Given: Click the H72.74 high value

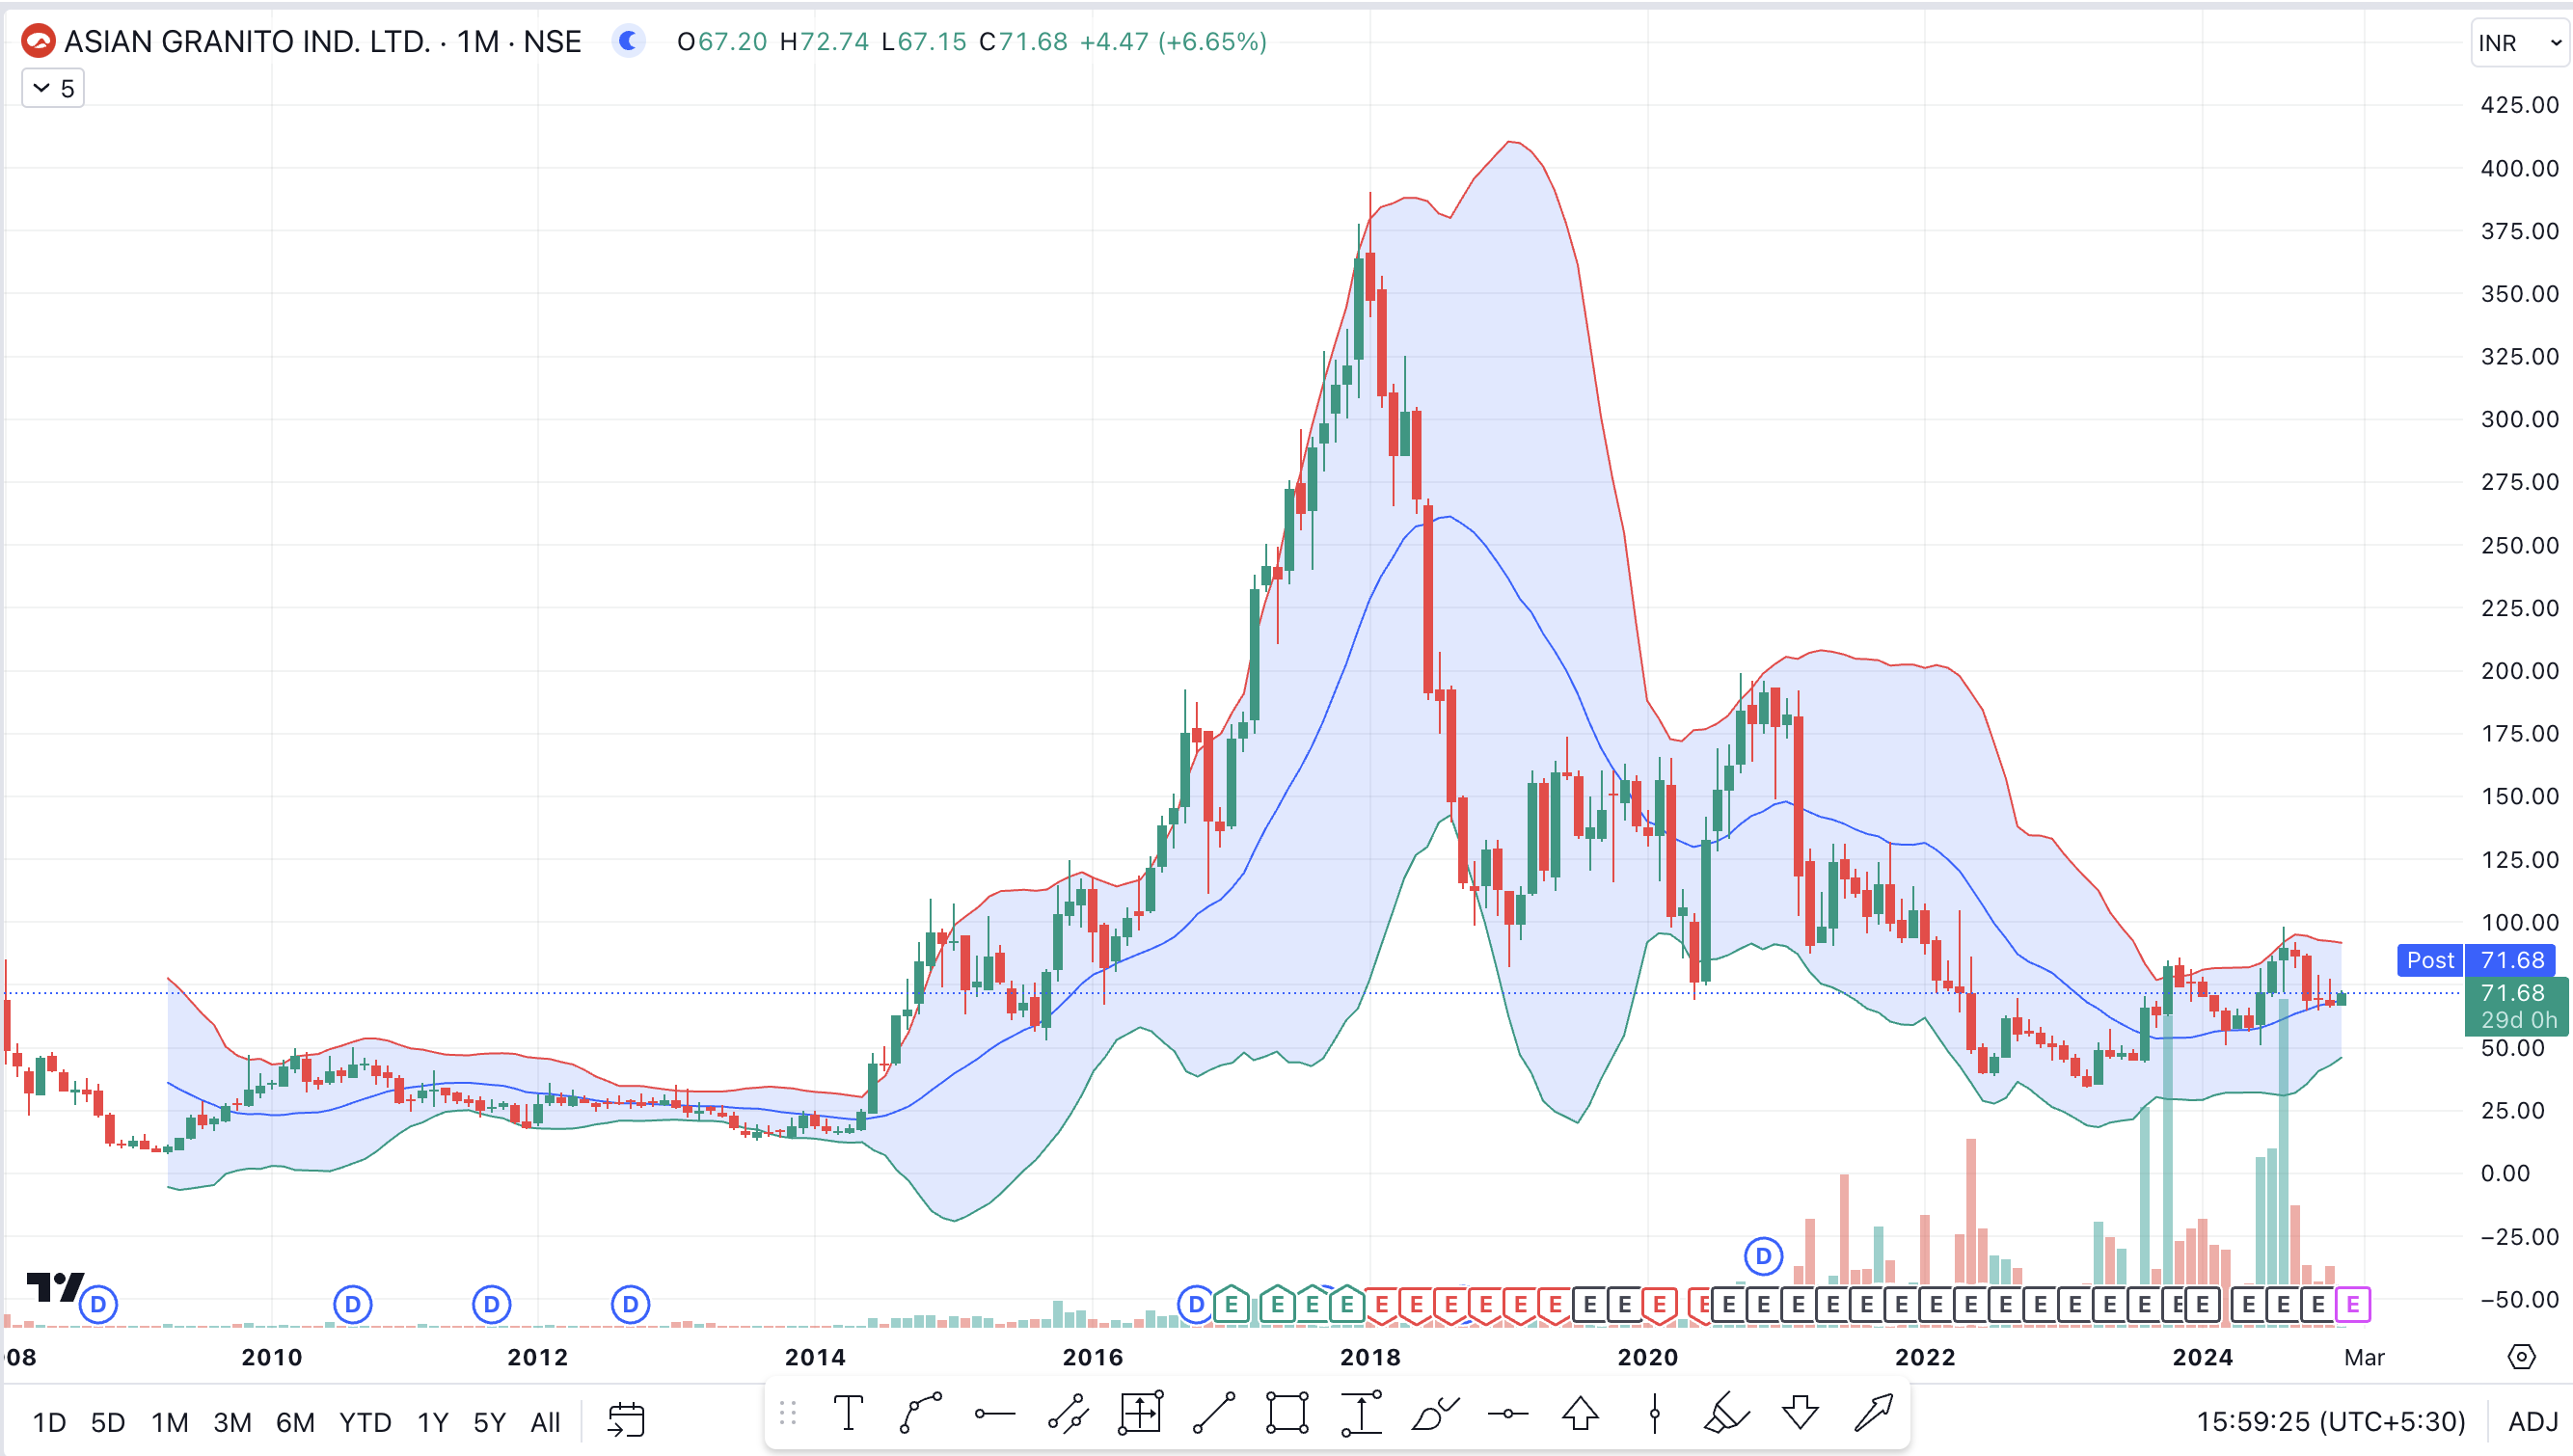Looking at the screenshot, I should pos(824,41).
